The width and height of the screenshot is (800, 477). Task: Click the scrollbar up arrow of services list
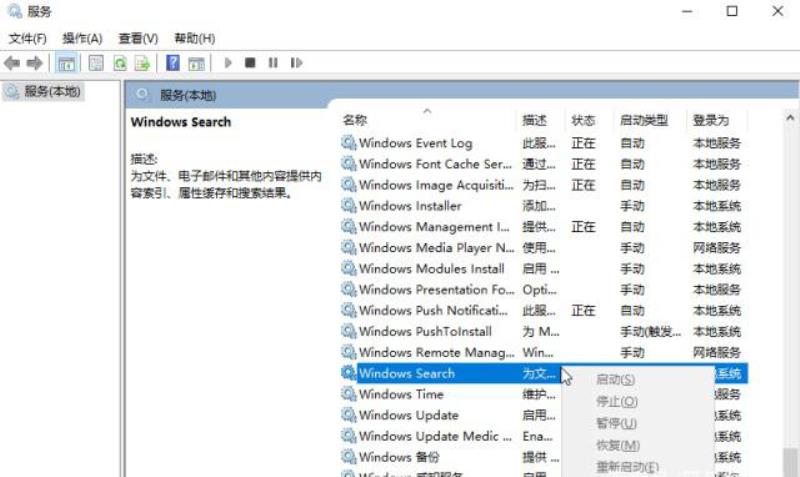(x=790, y=118)
